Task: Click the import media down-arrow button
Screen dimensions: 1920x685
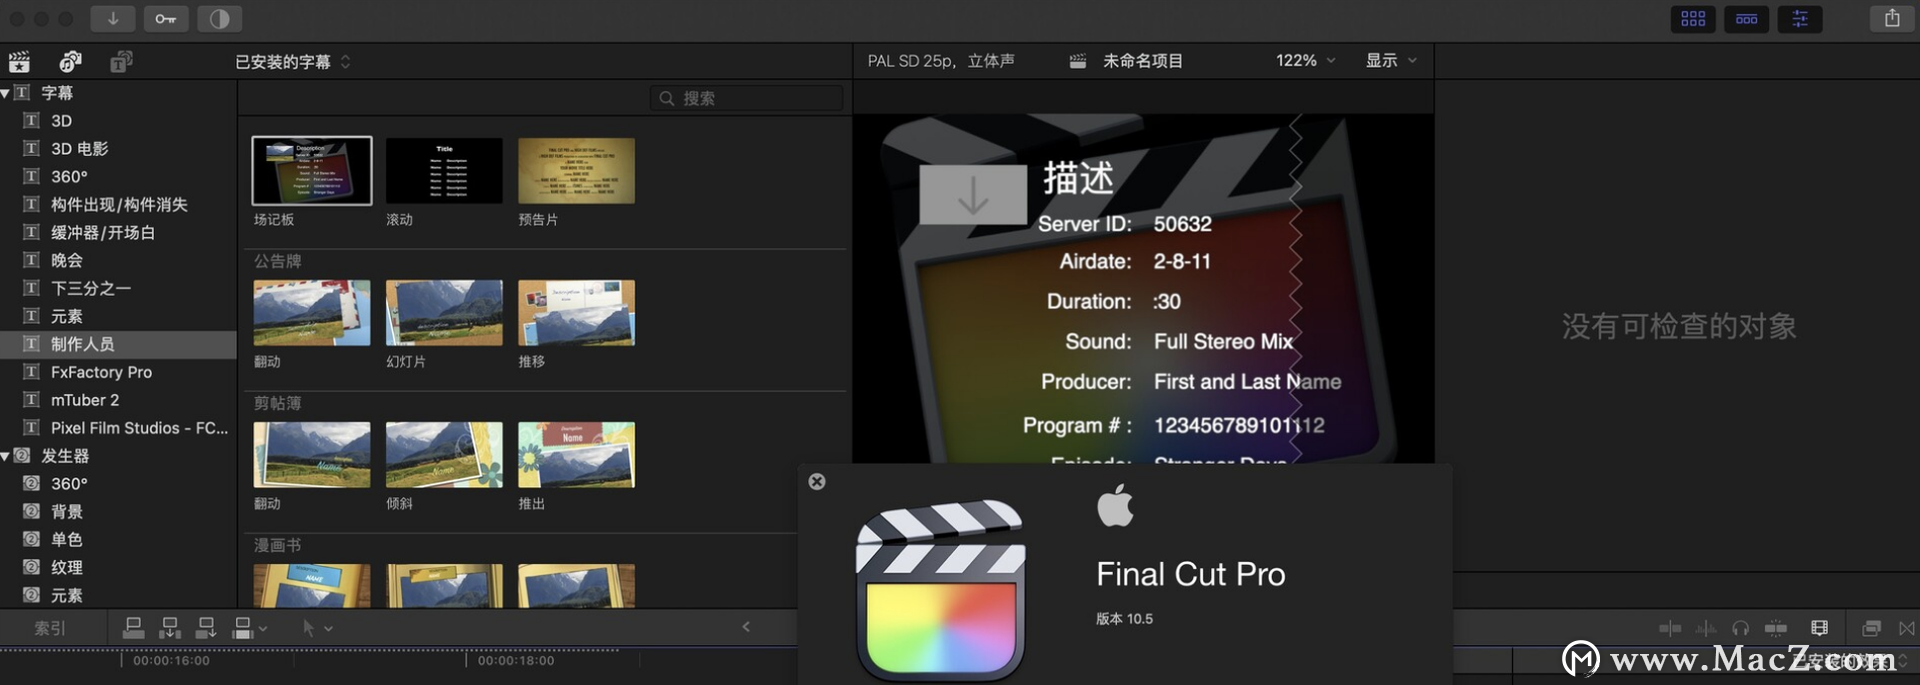Action: (113, 18)
